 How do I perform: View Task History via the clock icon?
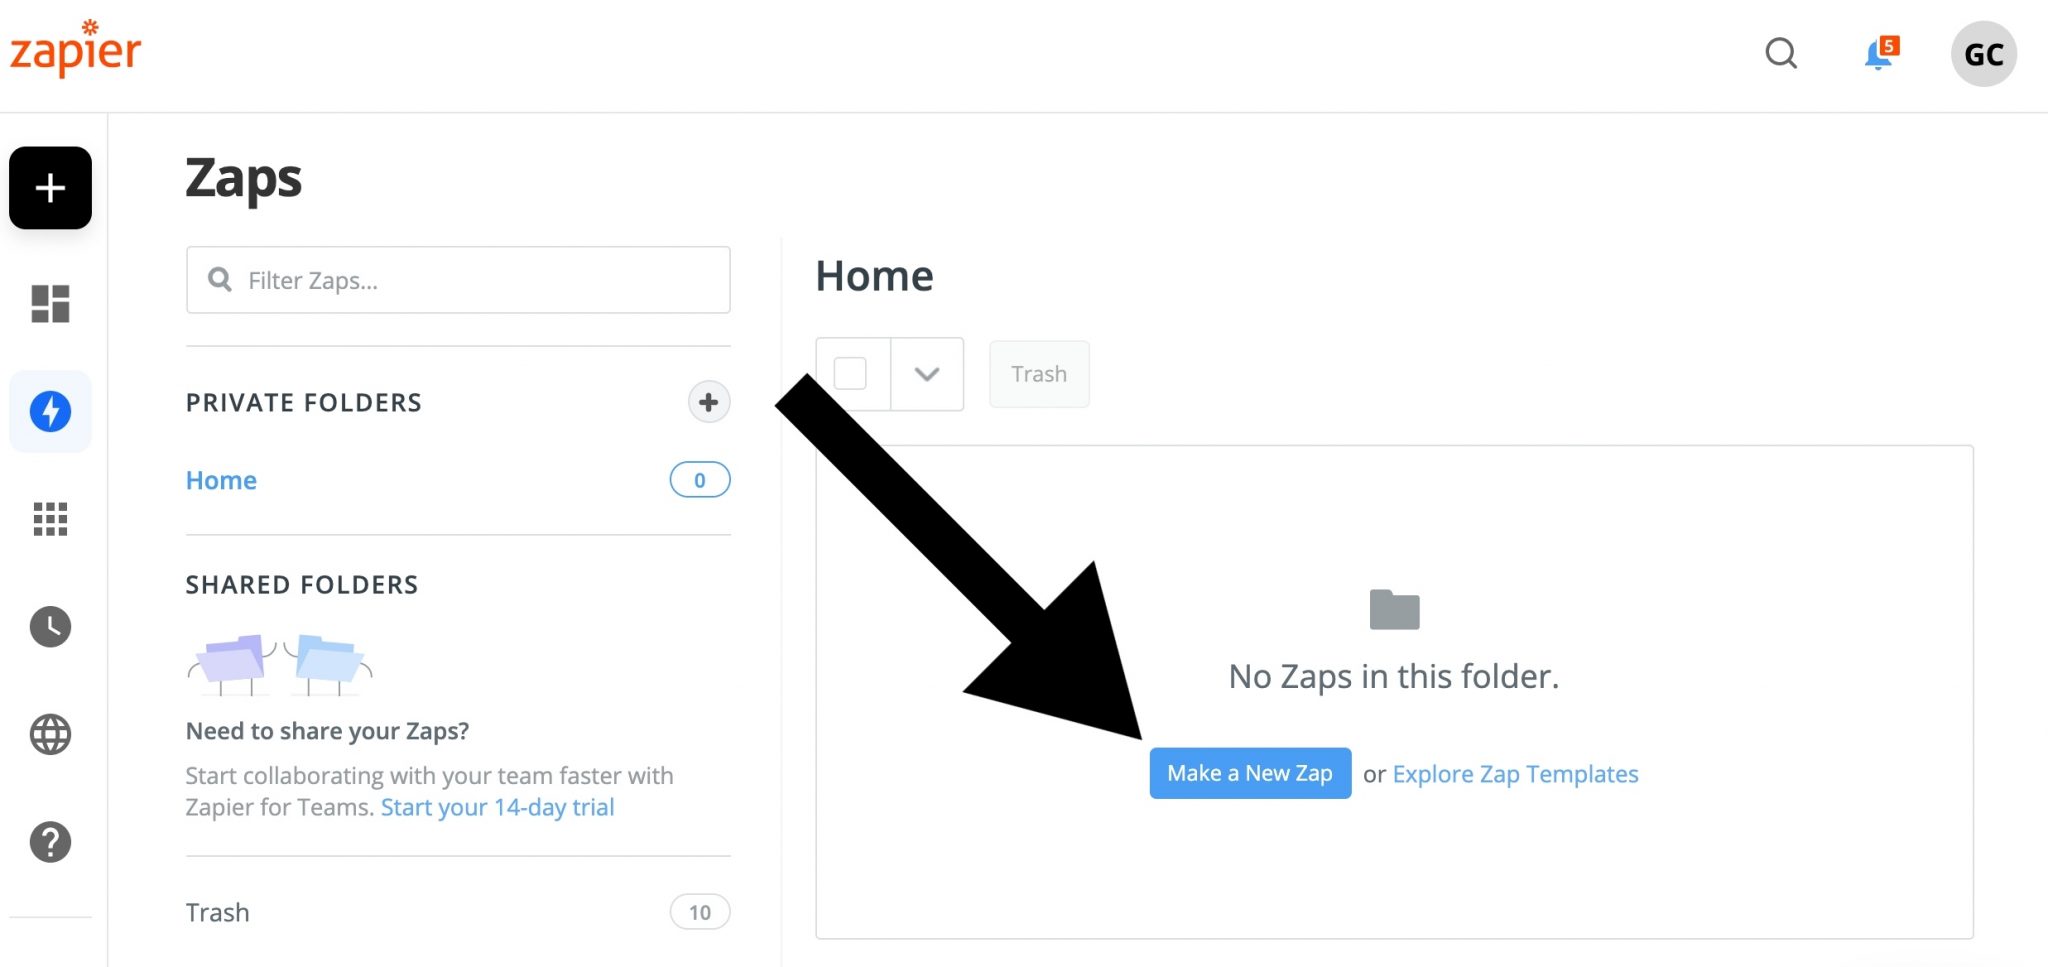click(50, 627)
